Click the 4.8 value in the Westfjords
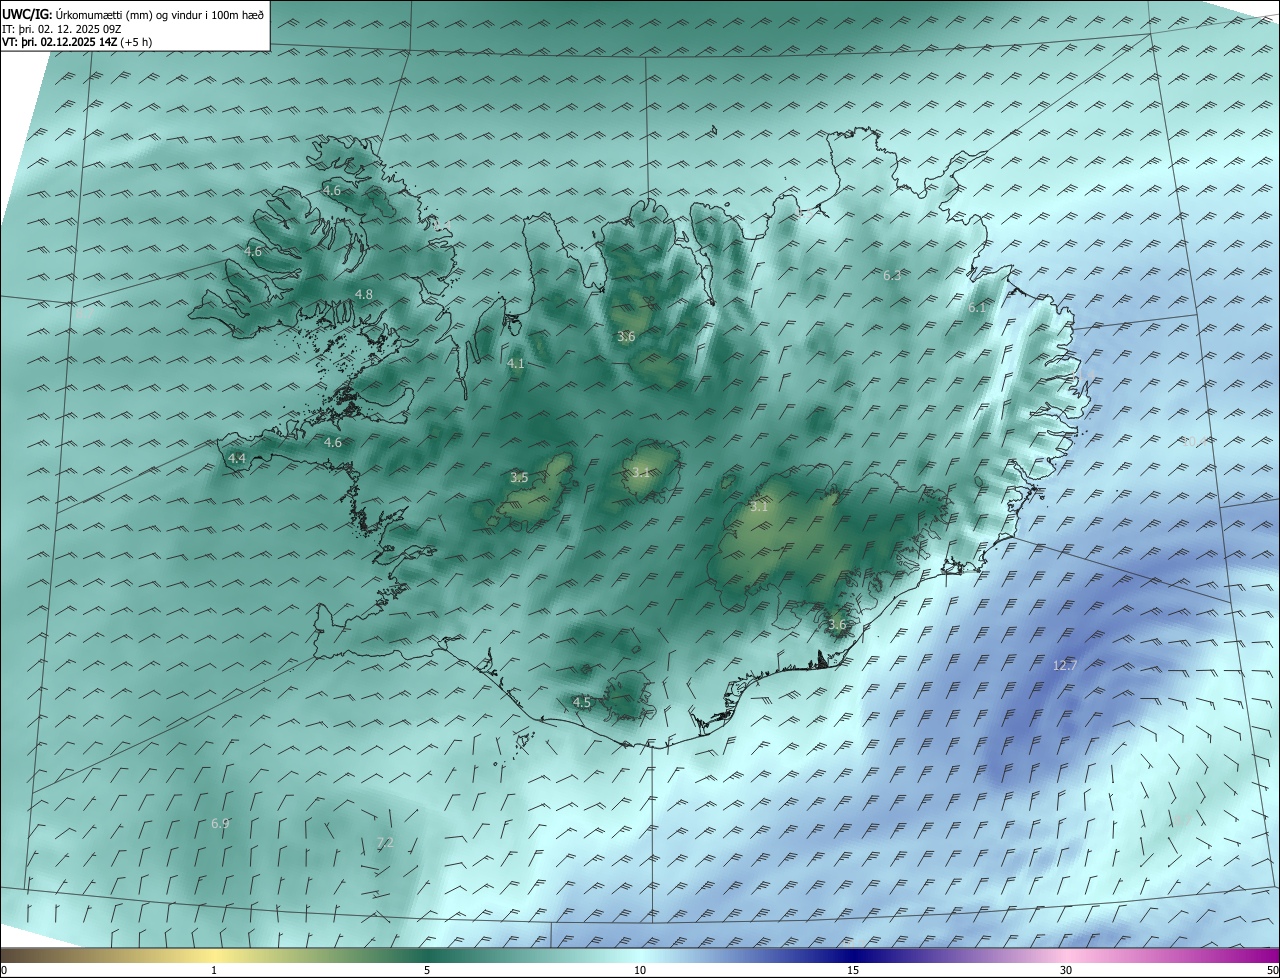The height and width of the screenshot is (978, 1280). [364, 294]
